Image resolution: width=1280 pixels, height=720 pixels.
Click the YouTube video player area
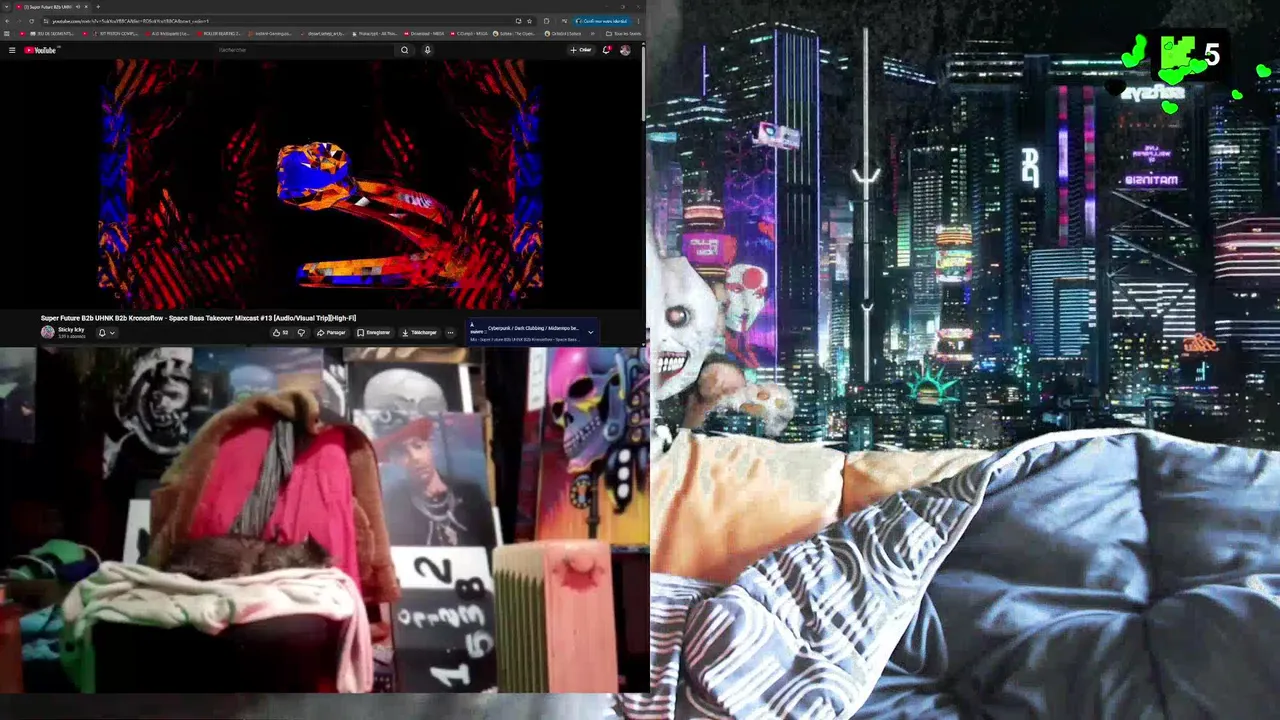[320, 183]
